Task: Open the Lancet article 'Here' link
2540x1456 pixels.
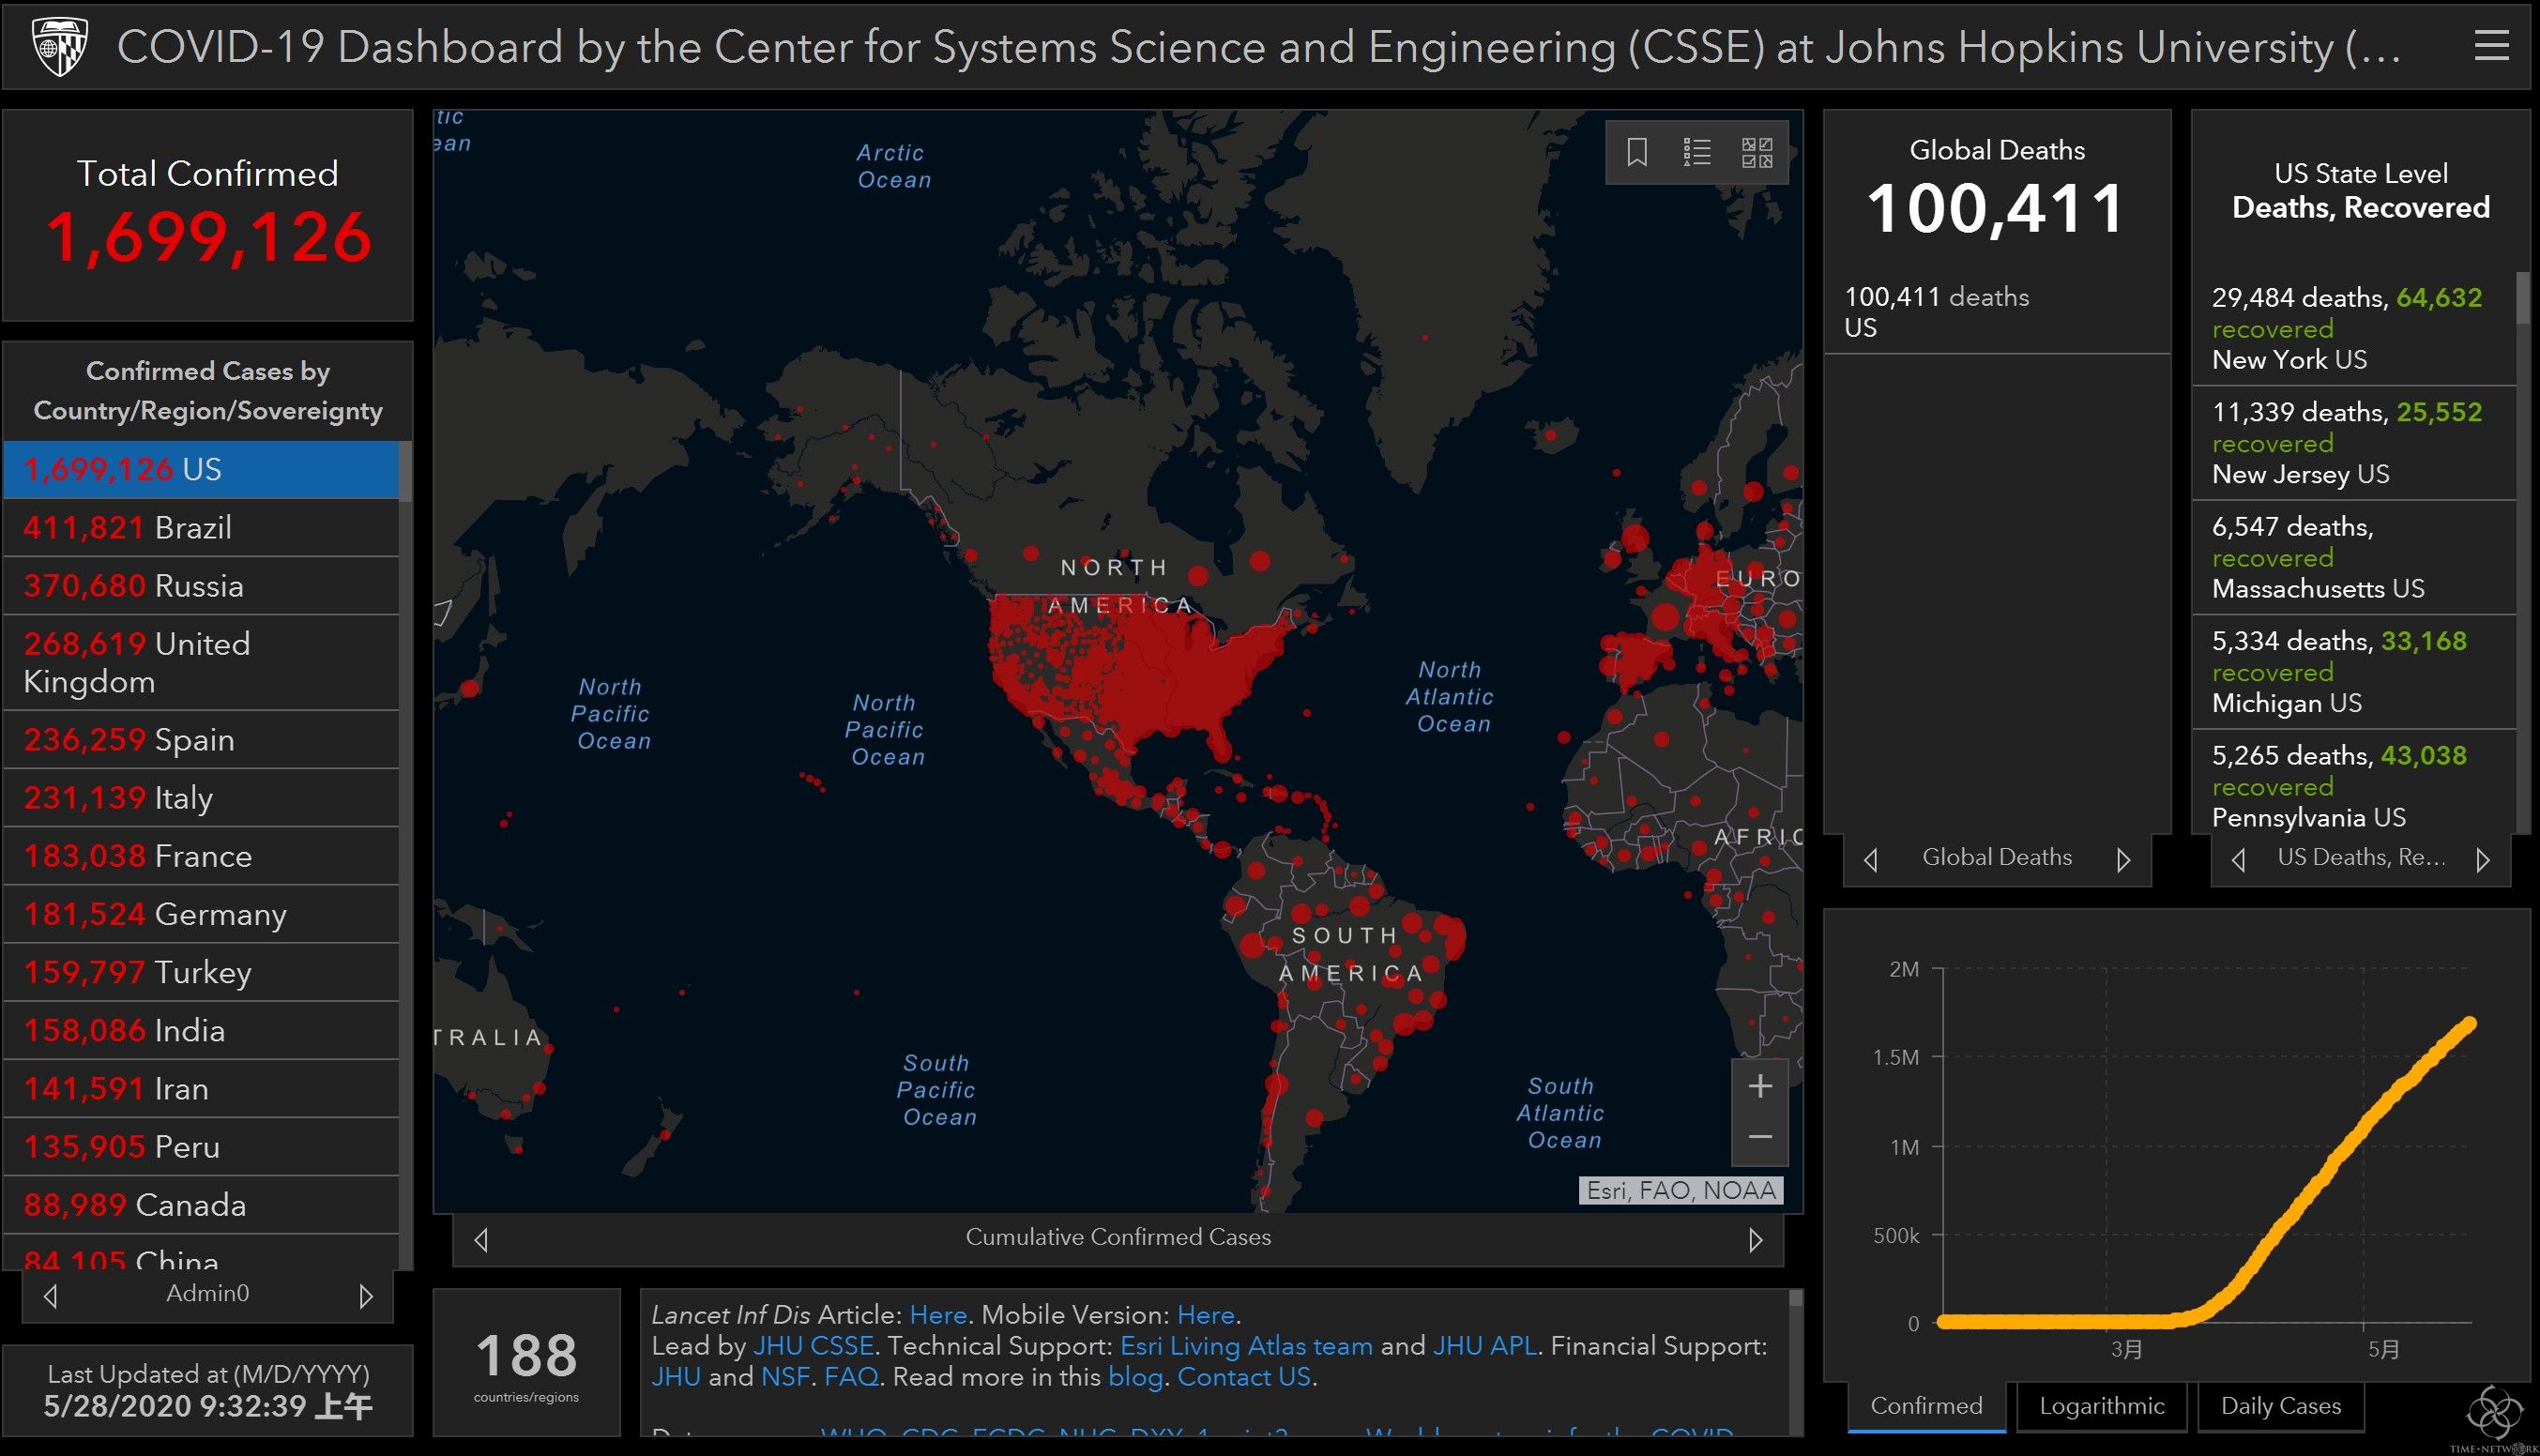Action: click(938, 1315)
